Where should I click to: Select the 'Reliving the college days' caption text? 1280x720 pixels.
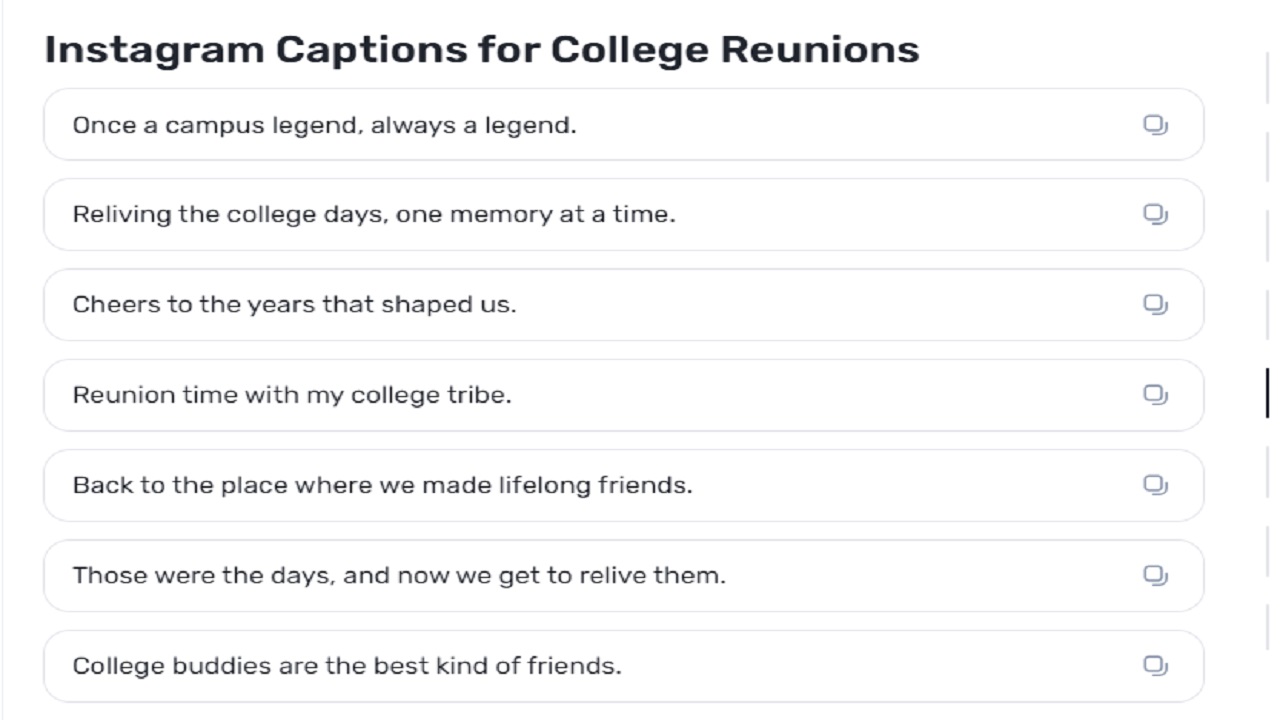click(x=373, y=215)
